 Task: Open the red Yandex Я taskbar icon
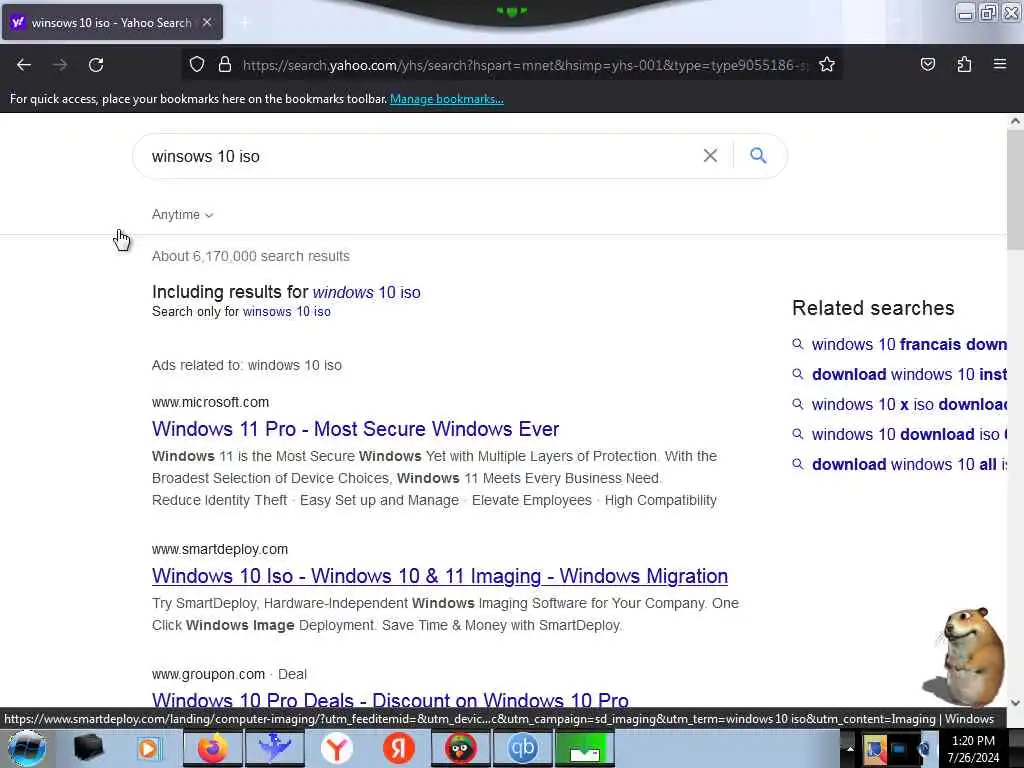click(x=398, y=748)
